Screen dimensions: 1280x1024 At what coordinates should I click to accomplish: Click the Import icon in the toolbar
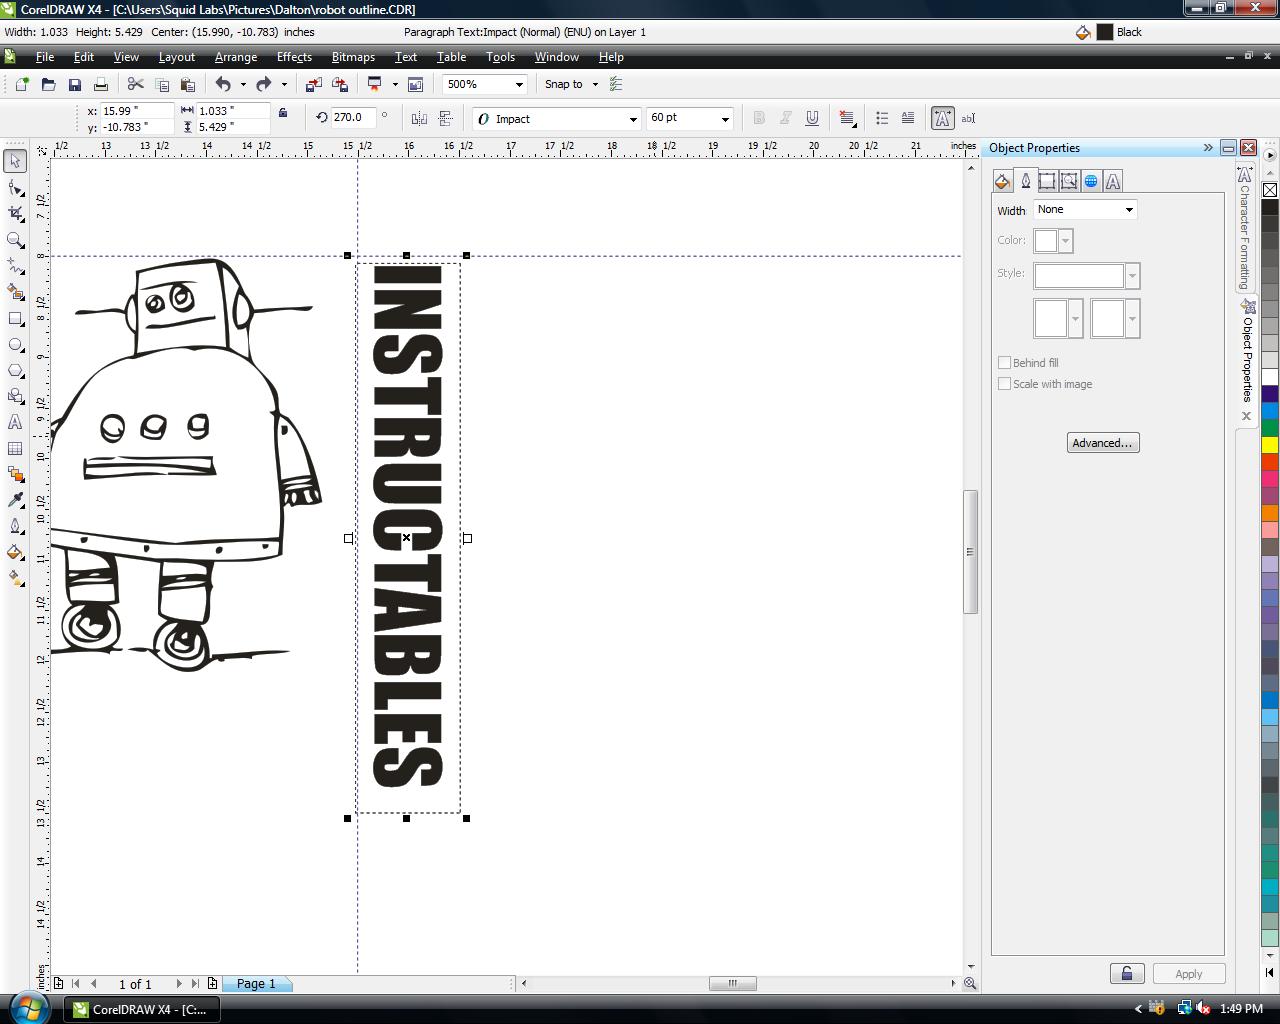coord(314,84)
